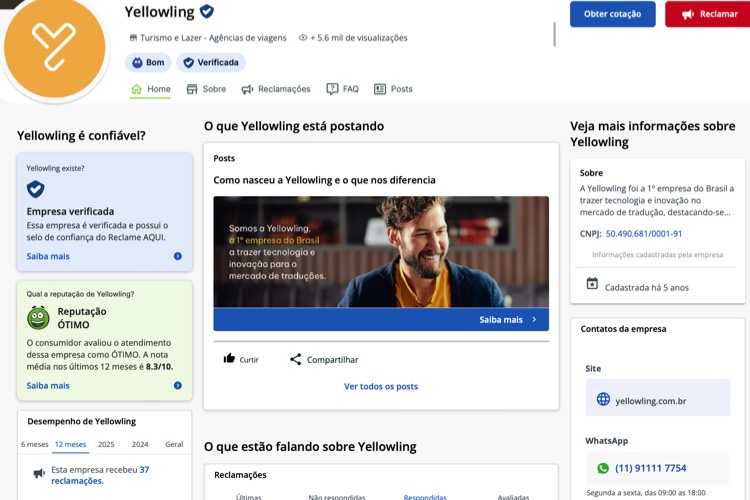Switch to the Reclamações tab

[276, 89]
